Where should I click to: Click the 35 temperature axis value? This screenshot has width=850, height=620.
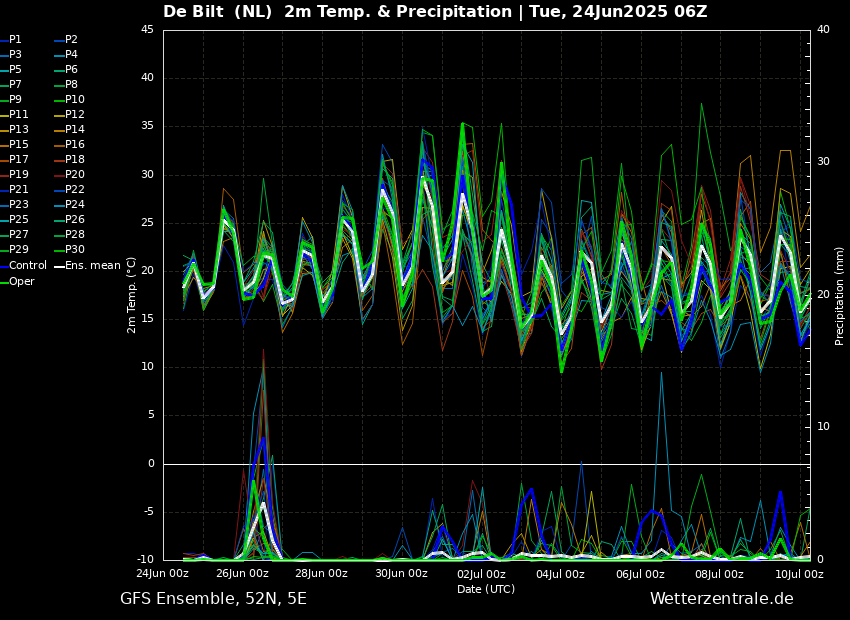click(x=147, y=126)
